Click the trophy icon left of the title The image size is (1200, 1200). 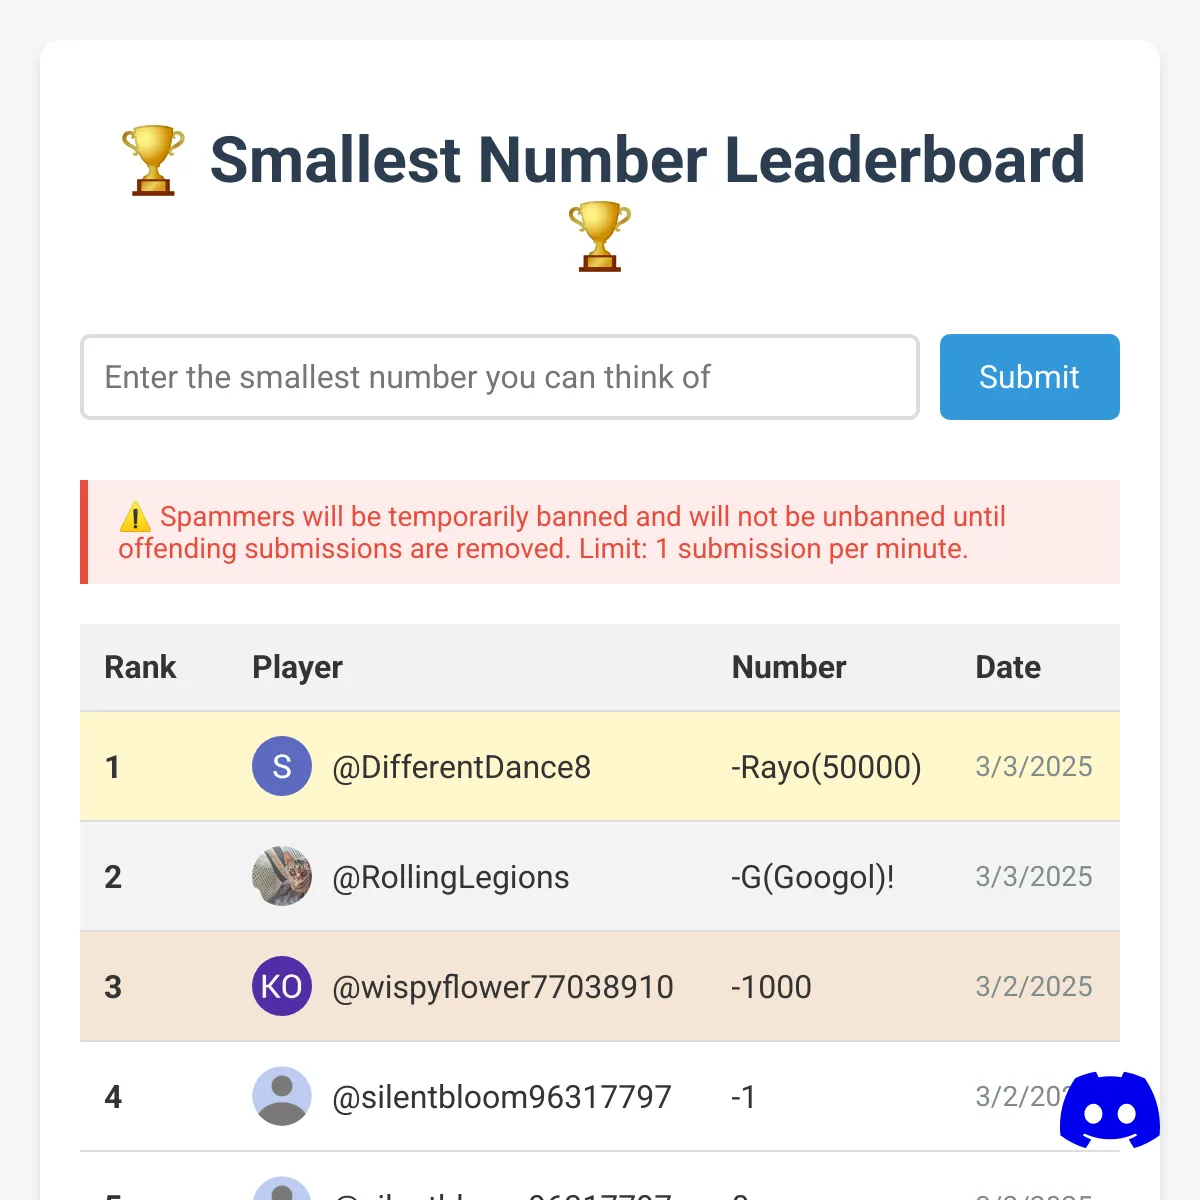153,160
